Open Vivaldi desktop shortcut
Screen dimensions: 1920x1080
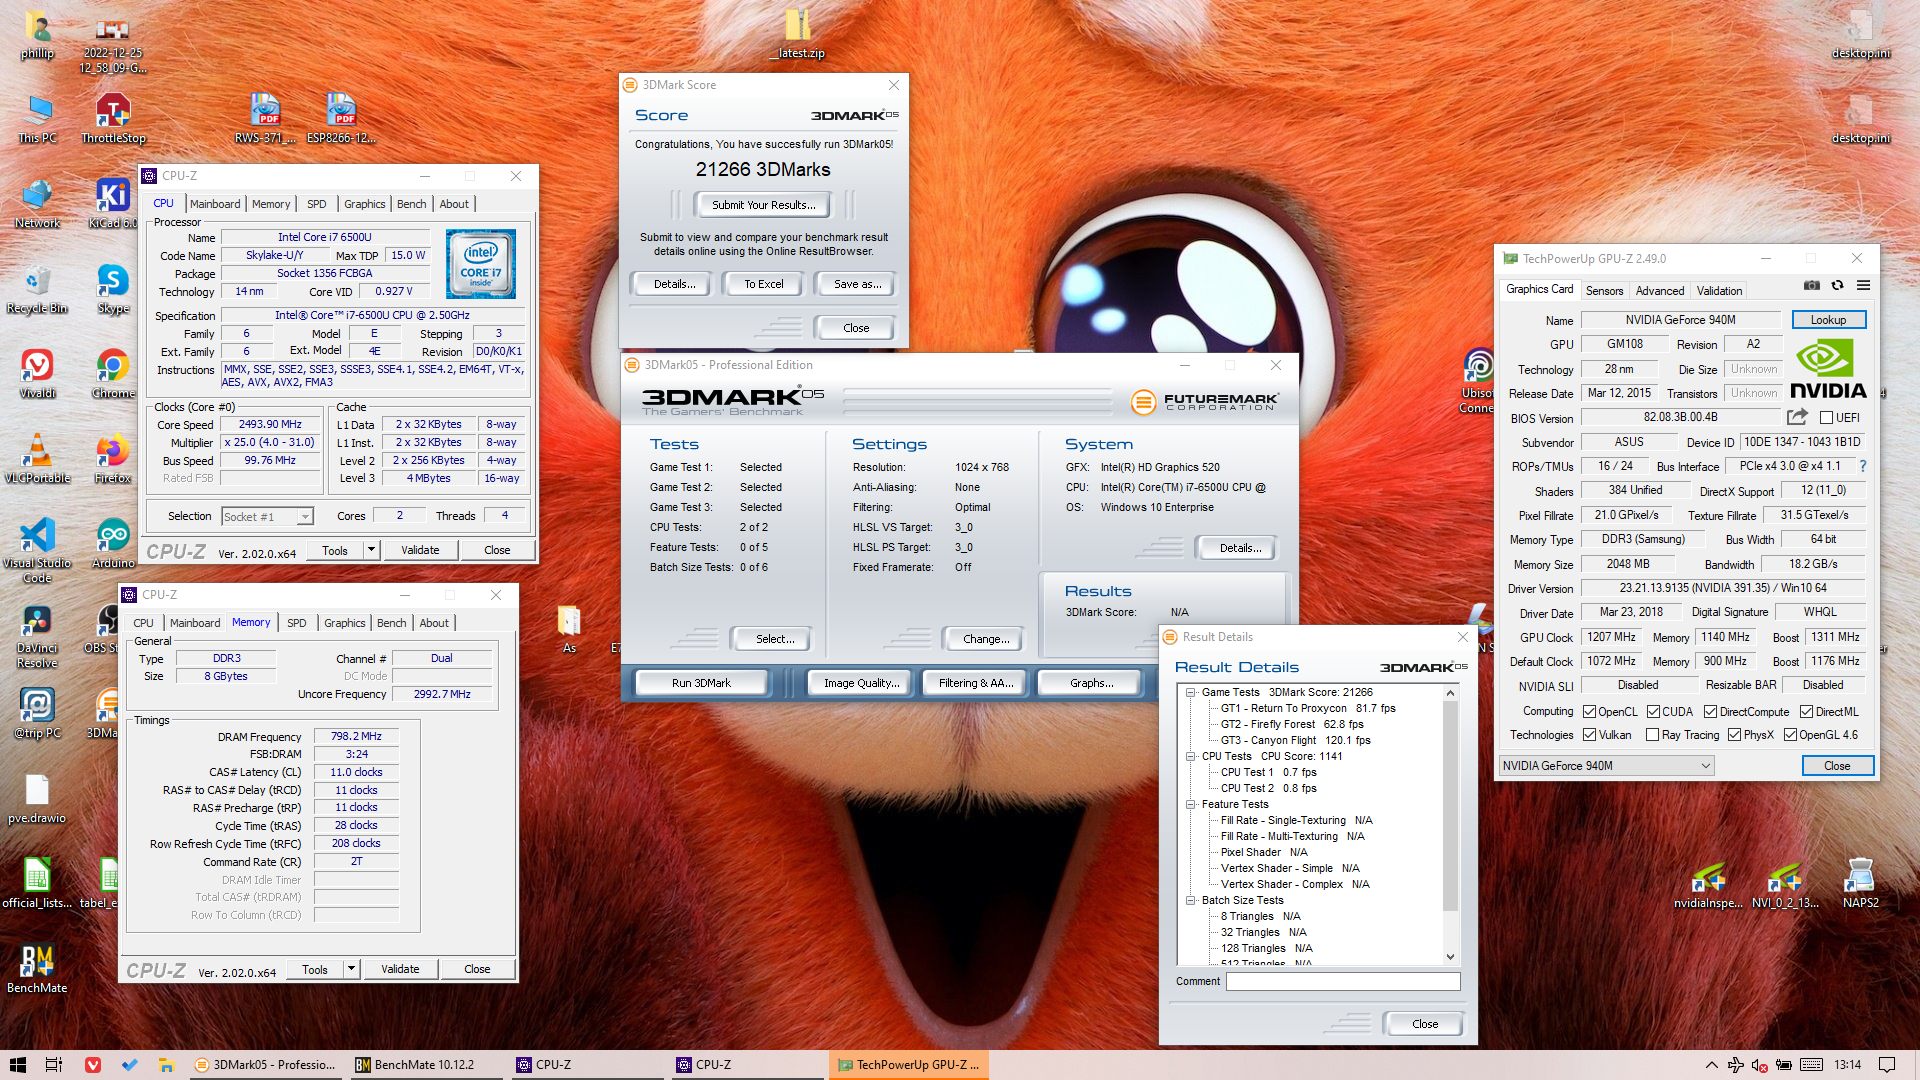(x=37, y=373)
